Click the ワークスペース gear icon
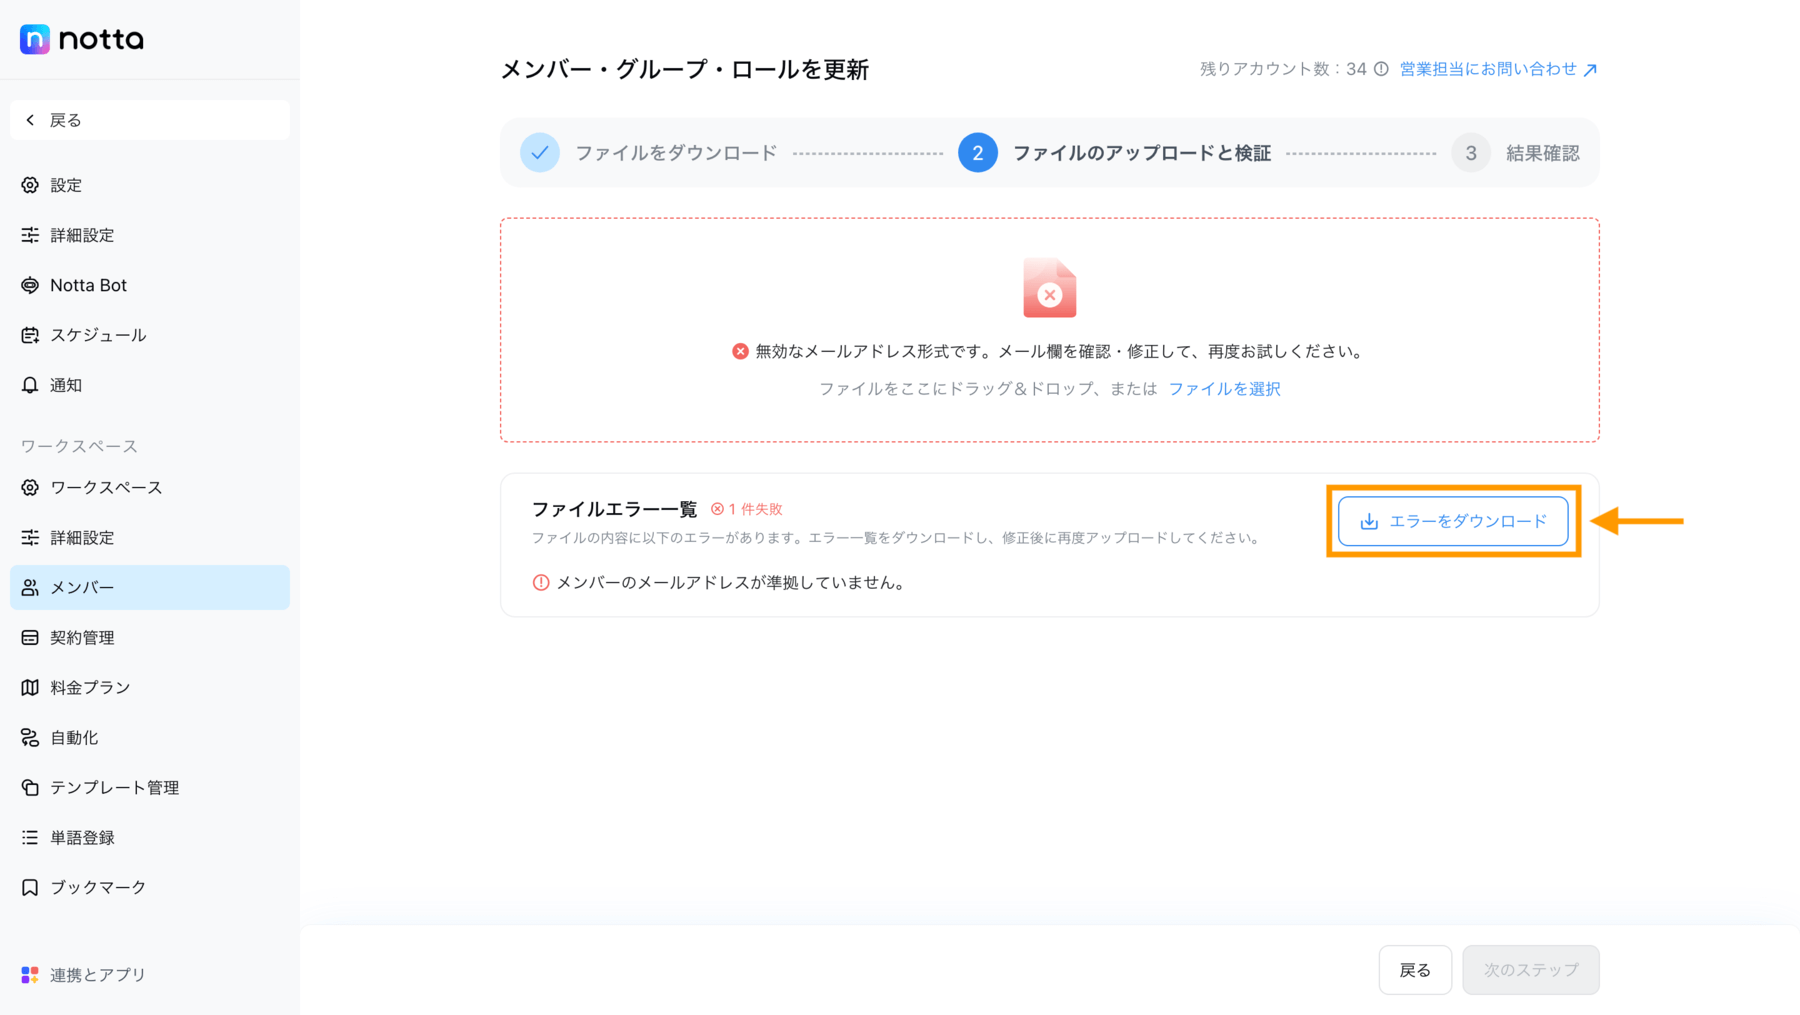 [x=30, y=487]
